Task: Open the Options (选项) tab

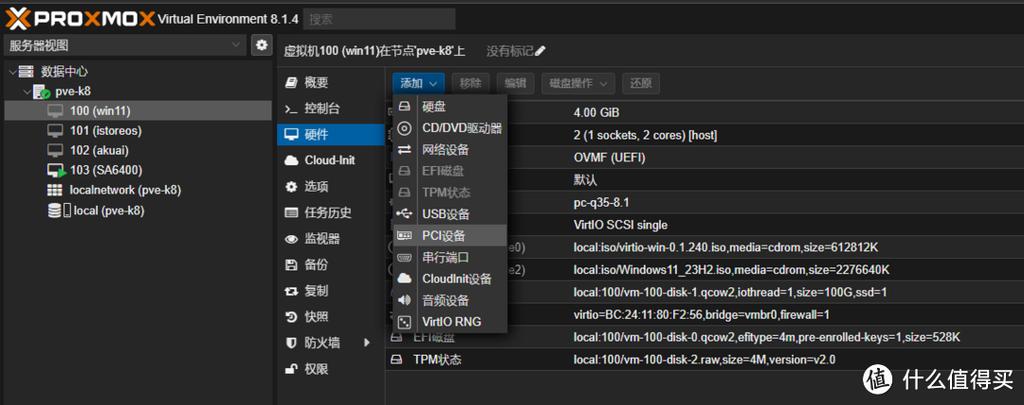Action: (x=330, y=187)
